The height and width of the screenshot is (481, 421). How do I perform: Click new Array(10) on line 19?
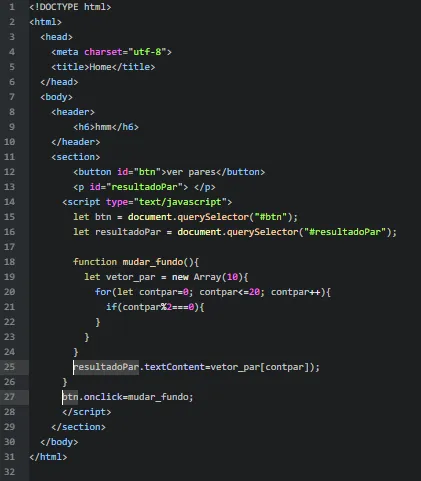[x=207, y=277]
